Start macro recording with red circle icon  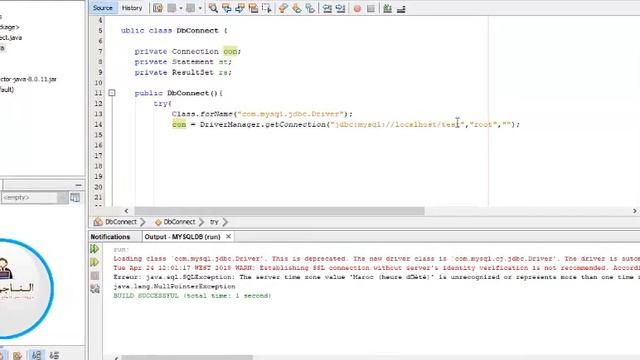[x=357, y=8]
